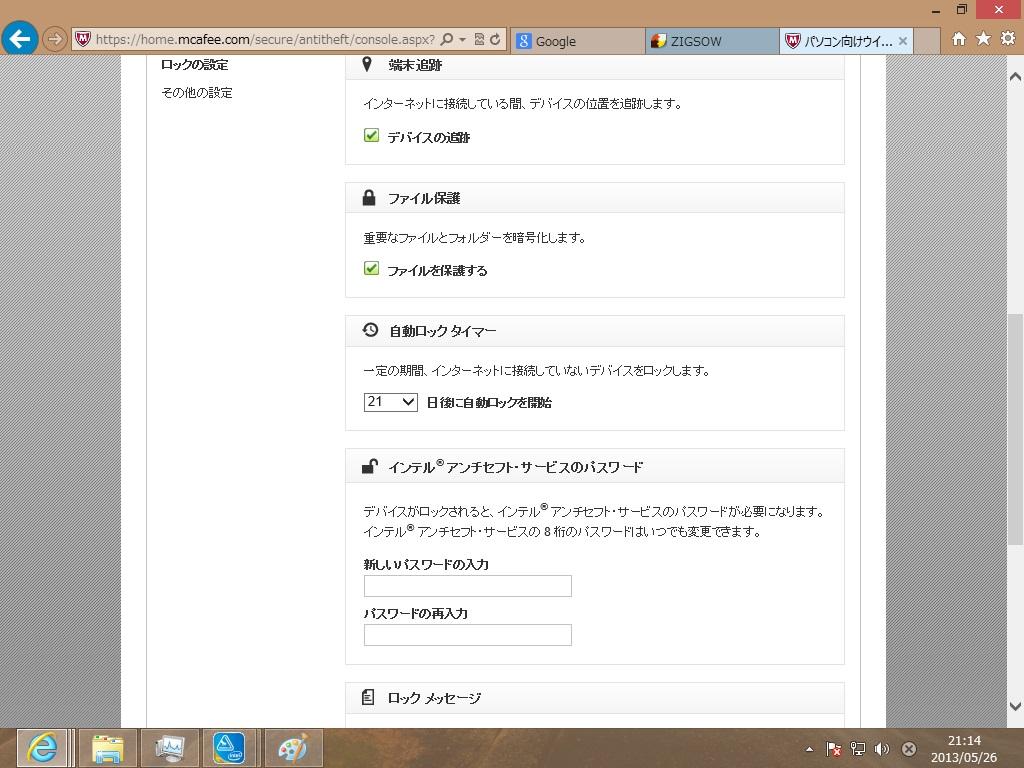1024x768 pixels.
Task: Click the ロック メッセージ header text
Action: point(434,698)
